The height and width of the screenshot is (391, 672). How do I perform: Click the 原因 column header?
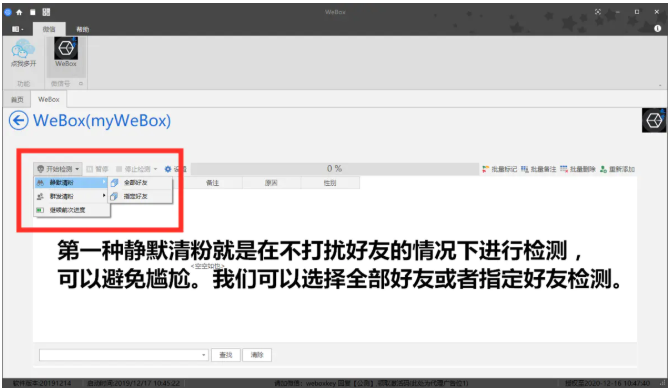tap(271, 183)
